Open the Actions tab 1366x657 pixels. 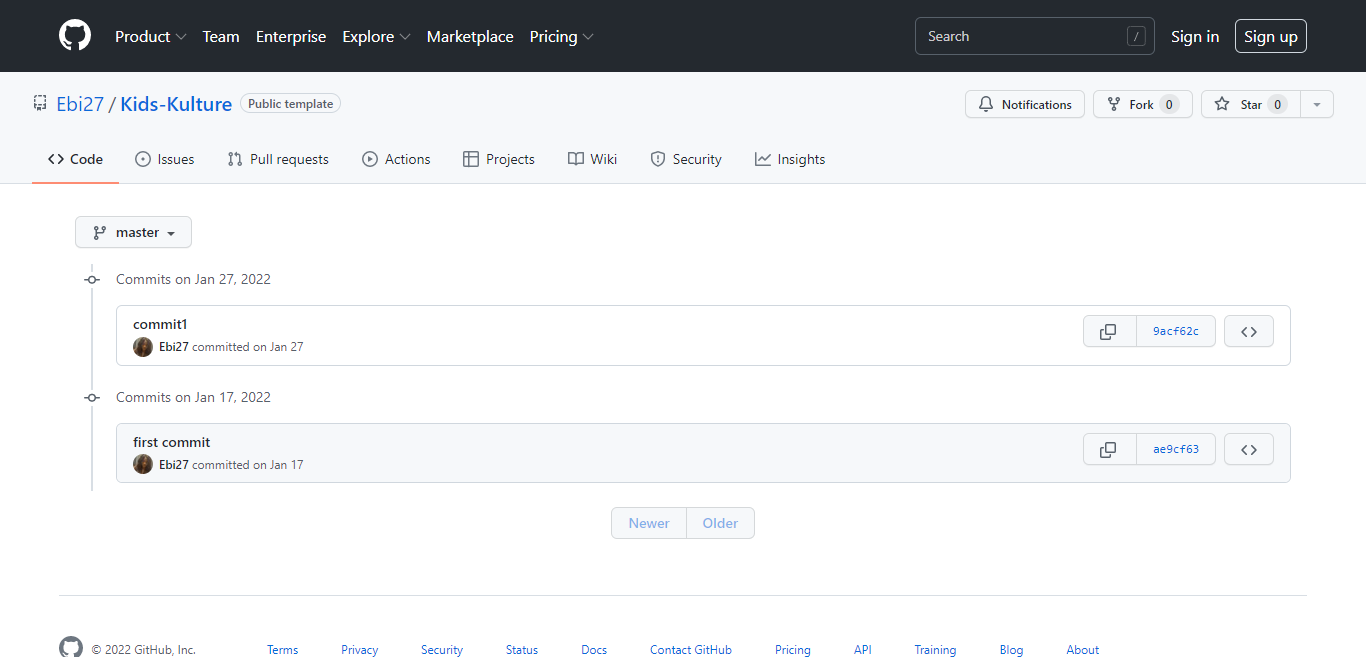tap(396, 159)
